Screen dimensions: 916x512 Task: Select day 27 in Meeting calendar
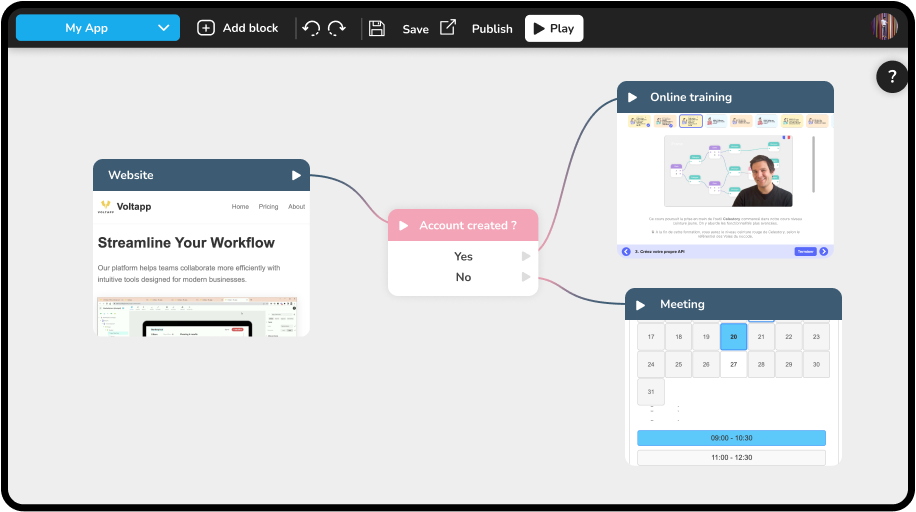click(x=734, y=364)
